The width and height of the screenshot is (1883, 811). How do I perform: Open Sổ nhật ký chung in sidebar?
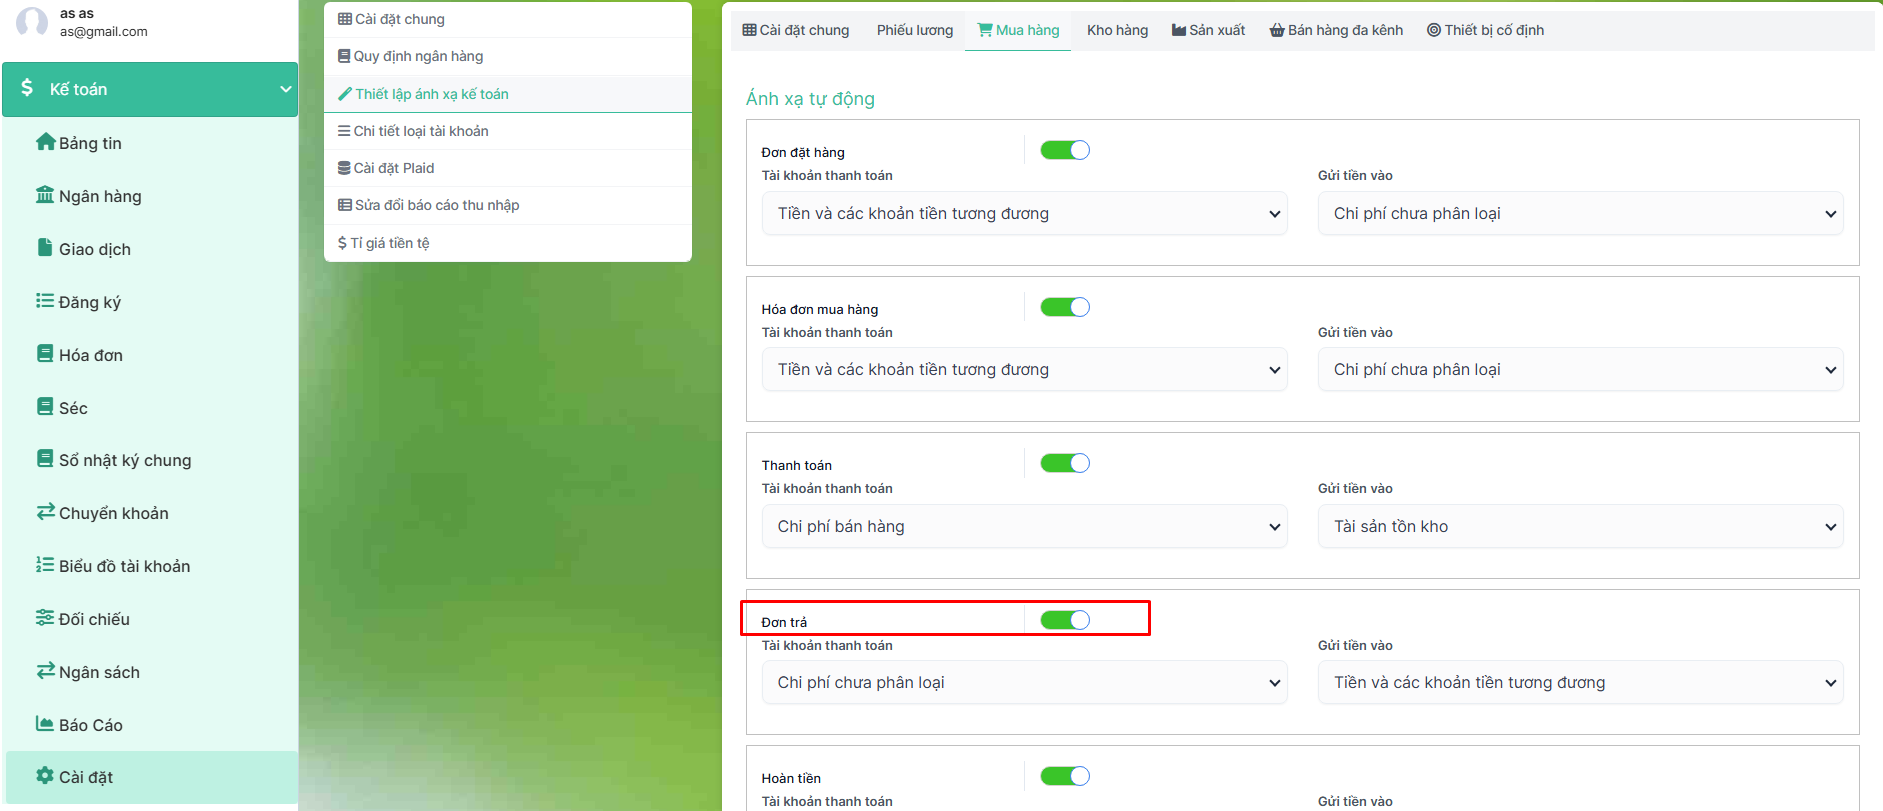tap(124, 460)
